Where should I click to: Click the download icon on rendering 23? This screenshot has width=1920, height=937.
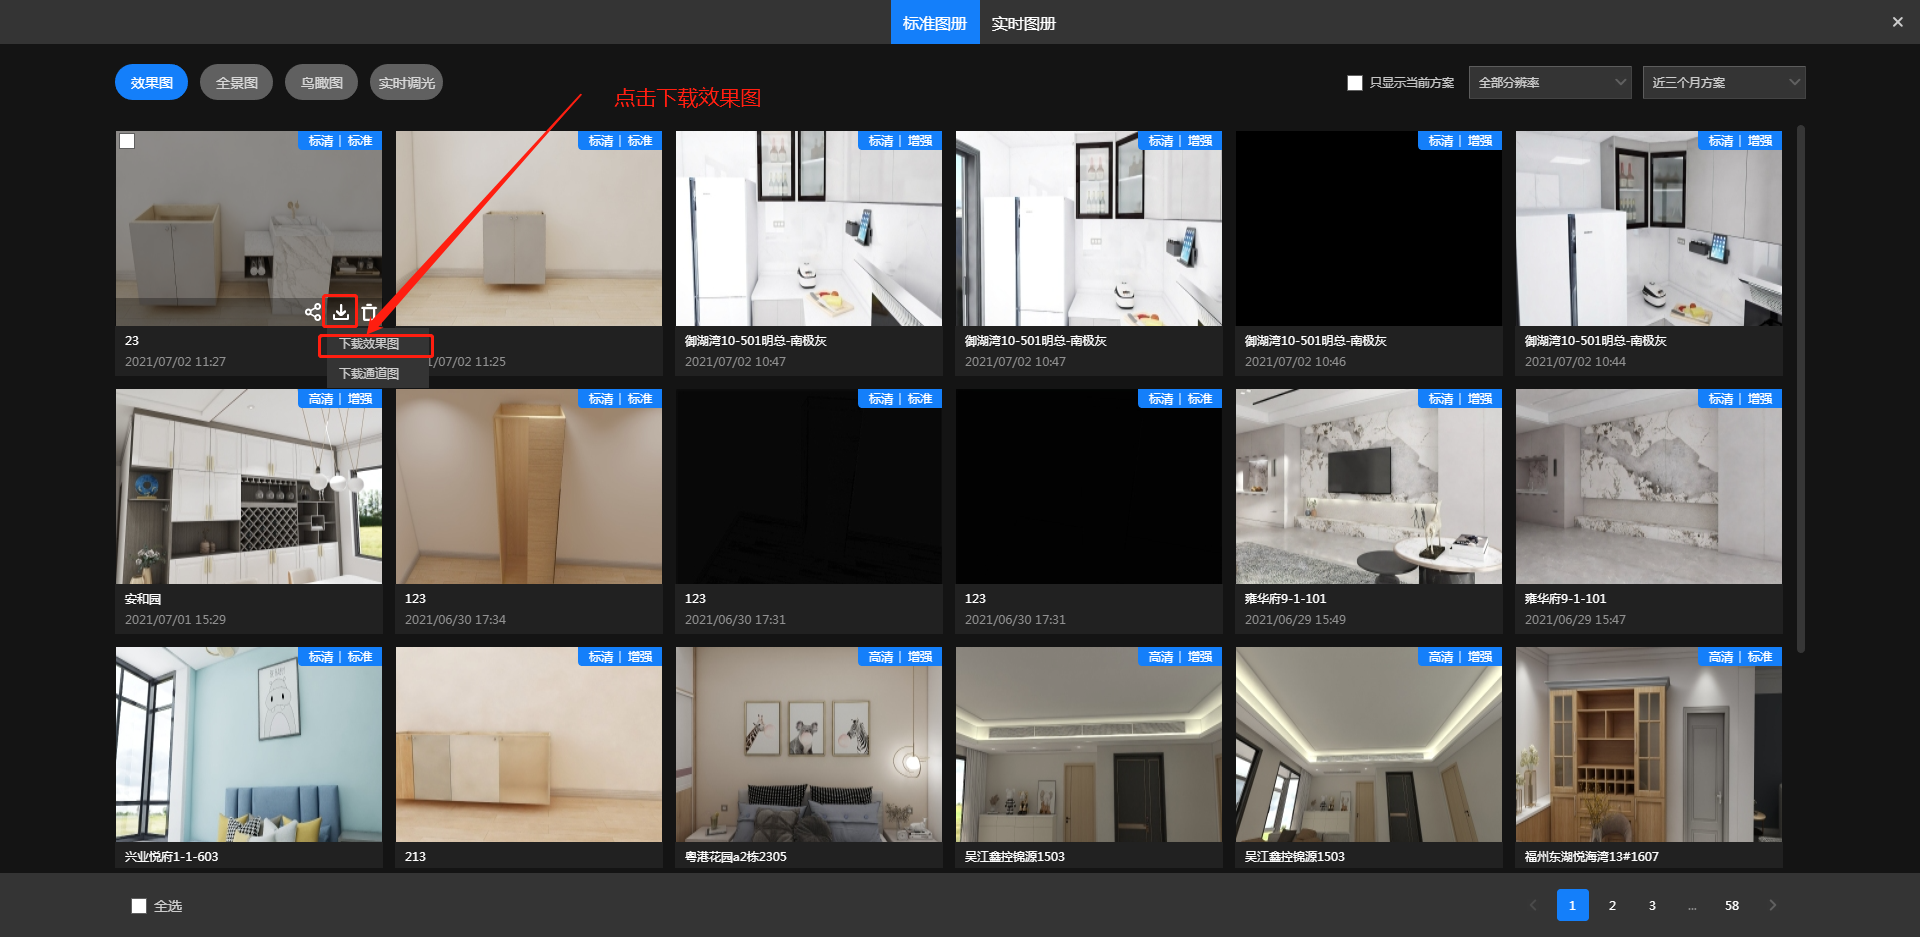pyautogui.click(x=341, y=312)
